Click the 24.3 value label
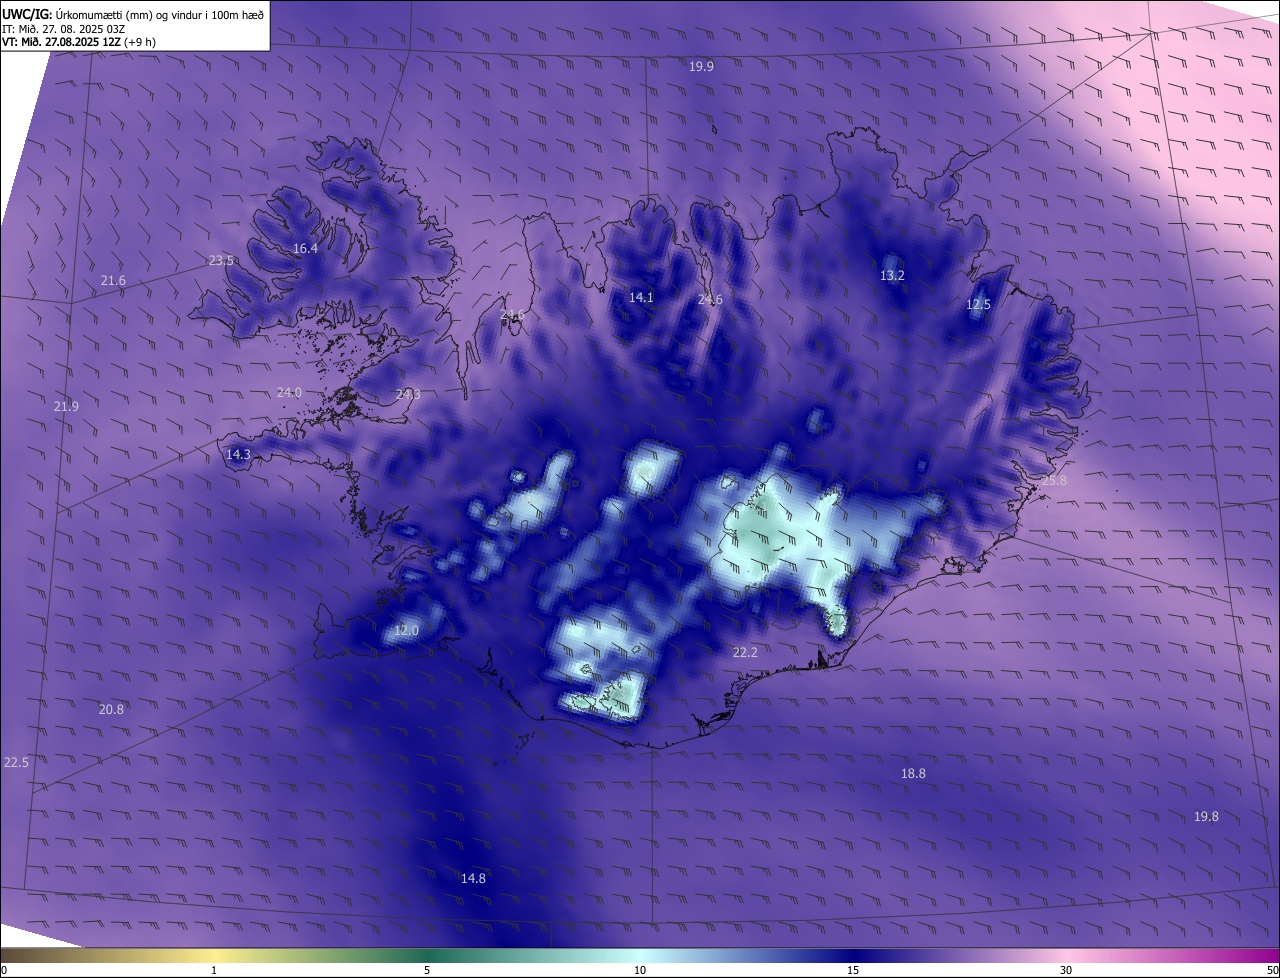Viewport: 1280px width, 978px height. coord(408,395)
